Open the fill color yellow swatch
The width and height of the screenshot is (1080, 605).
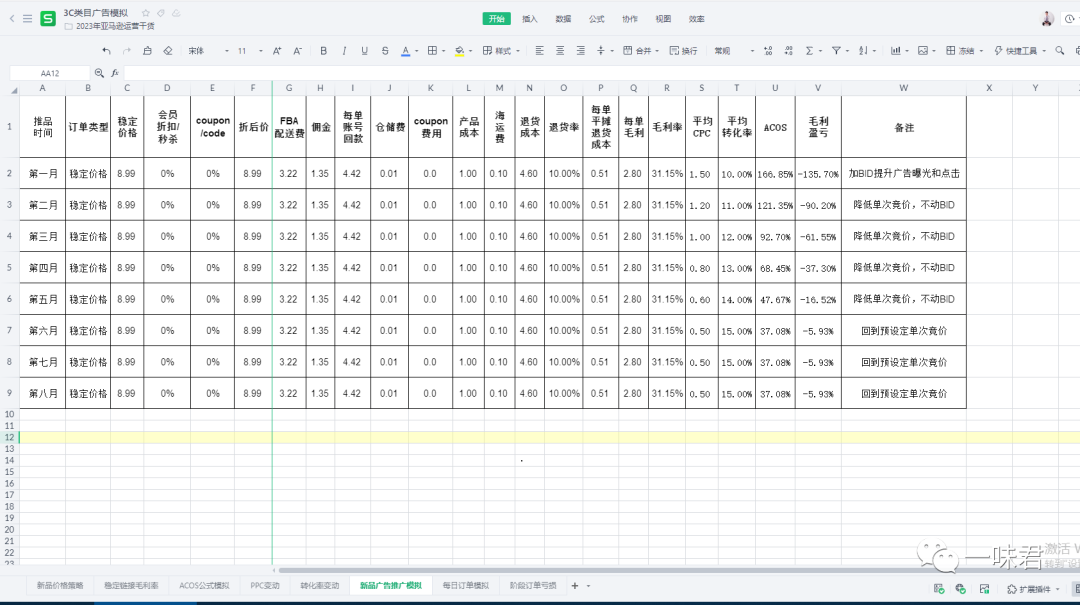pos(458,51)
